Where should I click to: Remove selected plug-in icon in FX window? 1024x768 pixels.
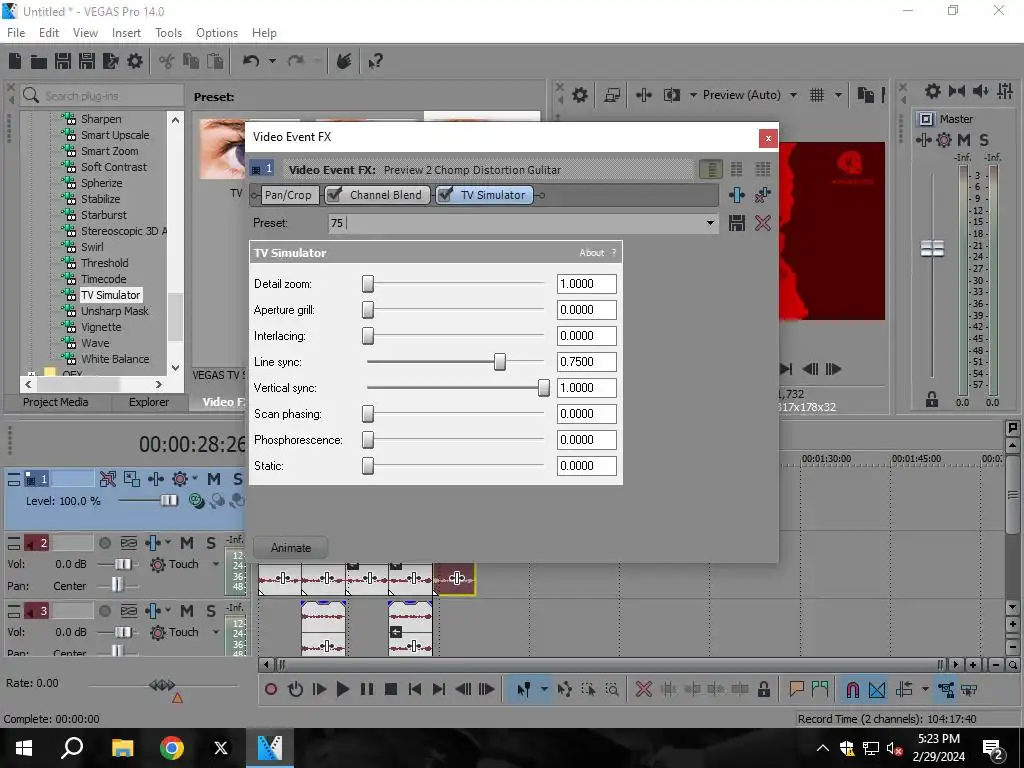(x=762, y=195)
